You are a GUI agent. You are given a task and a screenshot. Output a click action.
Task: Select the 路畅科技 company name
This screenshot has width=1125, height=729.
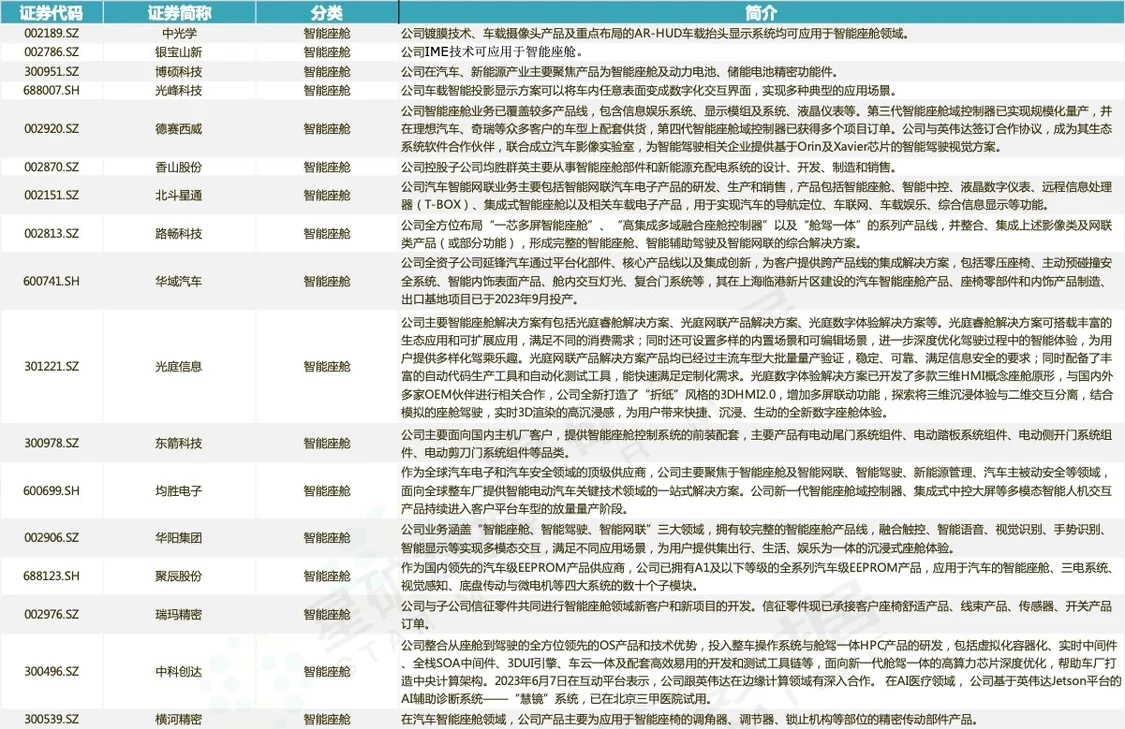(179, 233)
